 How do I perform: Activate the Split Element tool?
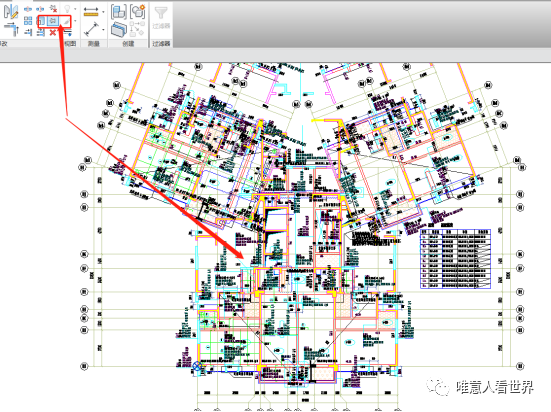point(28,9)
